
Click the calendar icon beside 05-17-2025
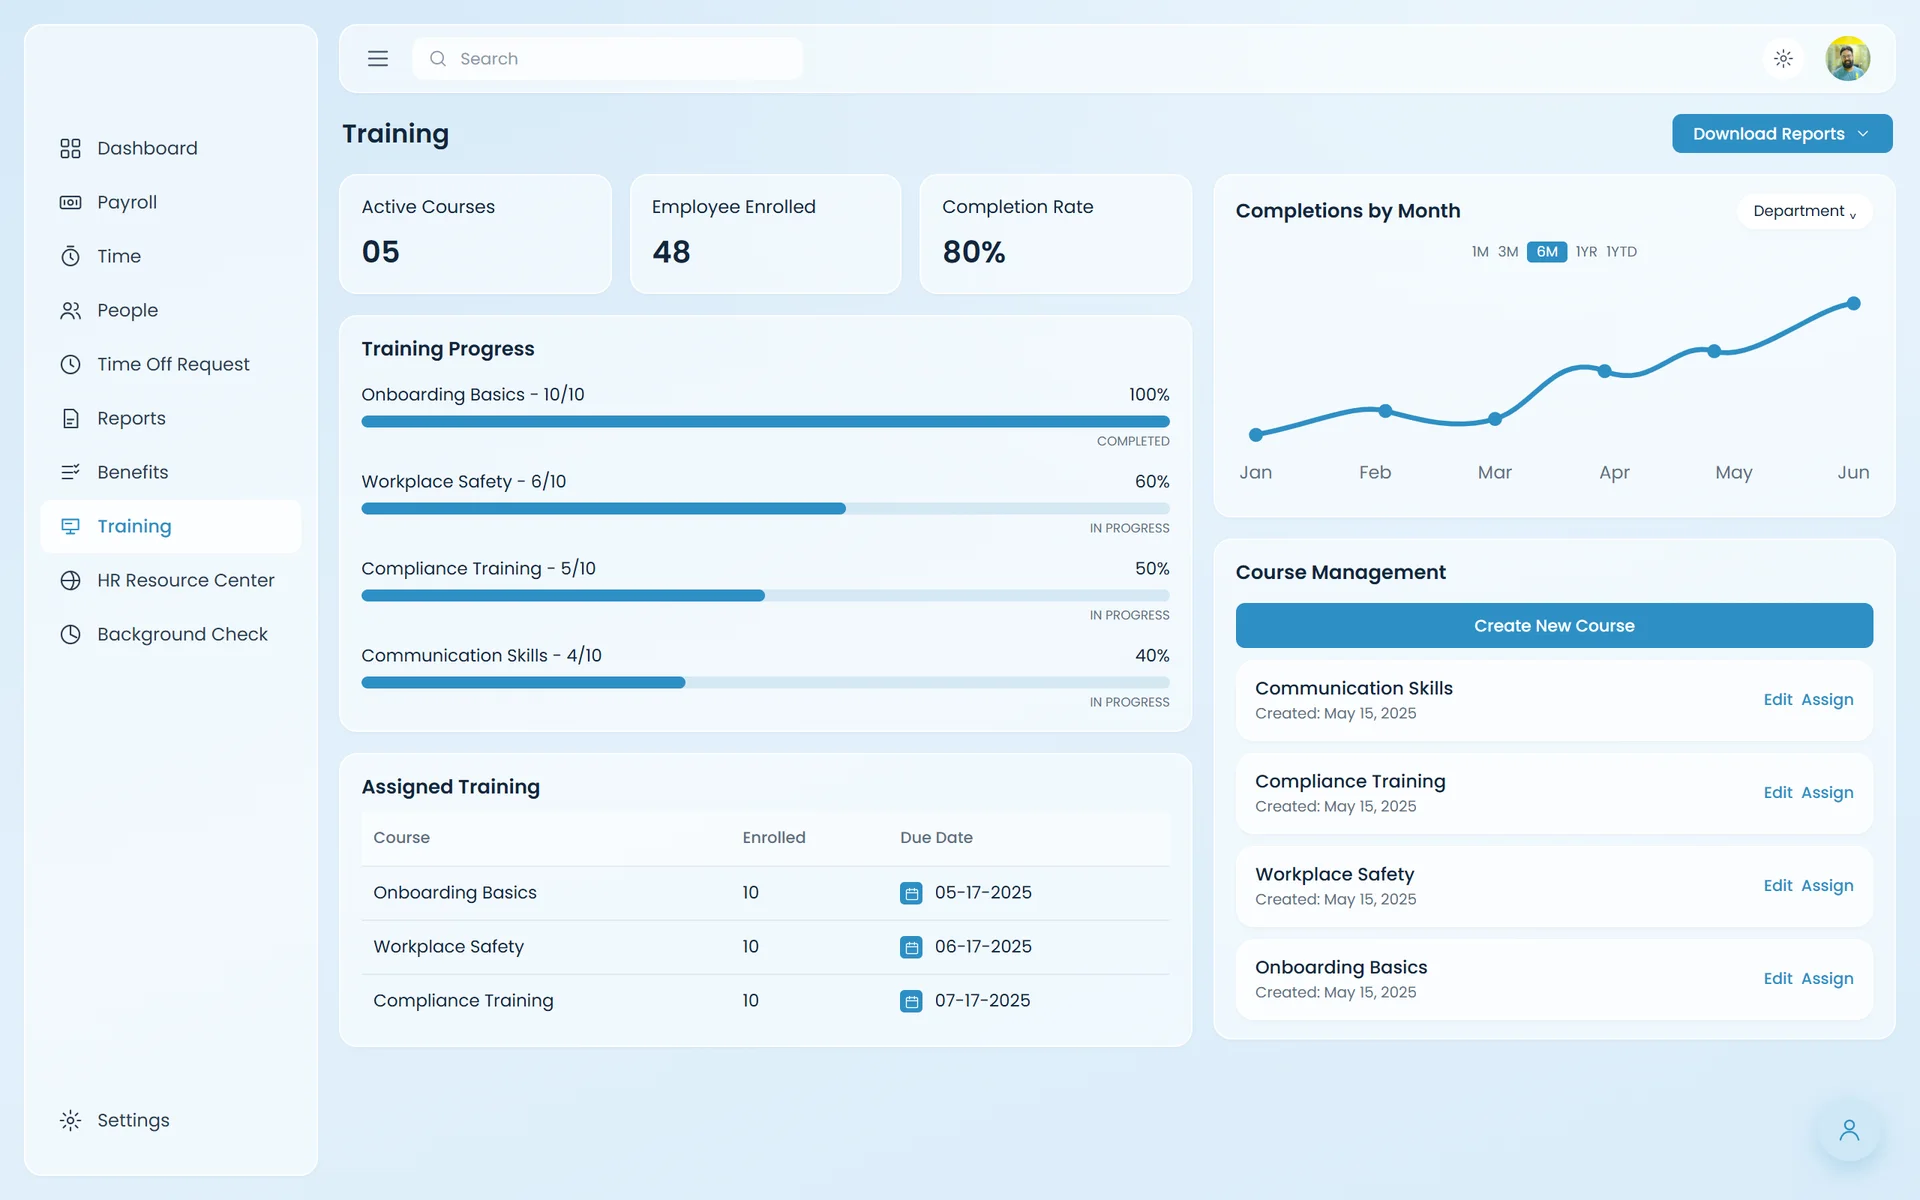[911, 893]
